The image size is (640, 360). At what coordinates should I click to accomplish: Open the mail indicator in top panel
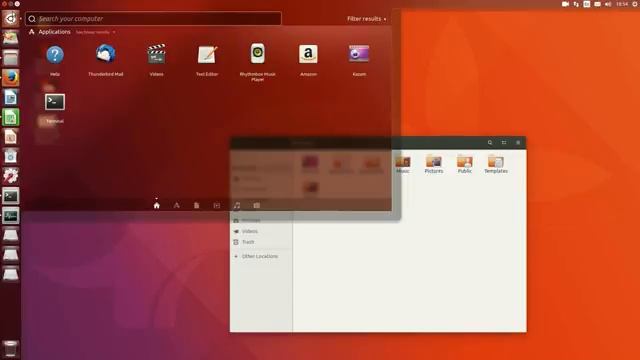tap(597, 4)
